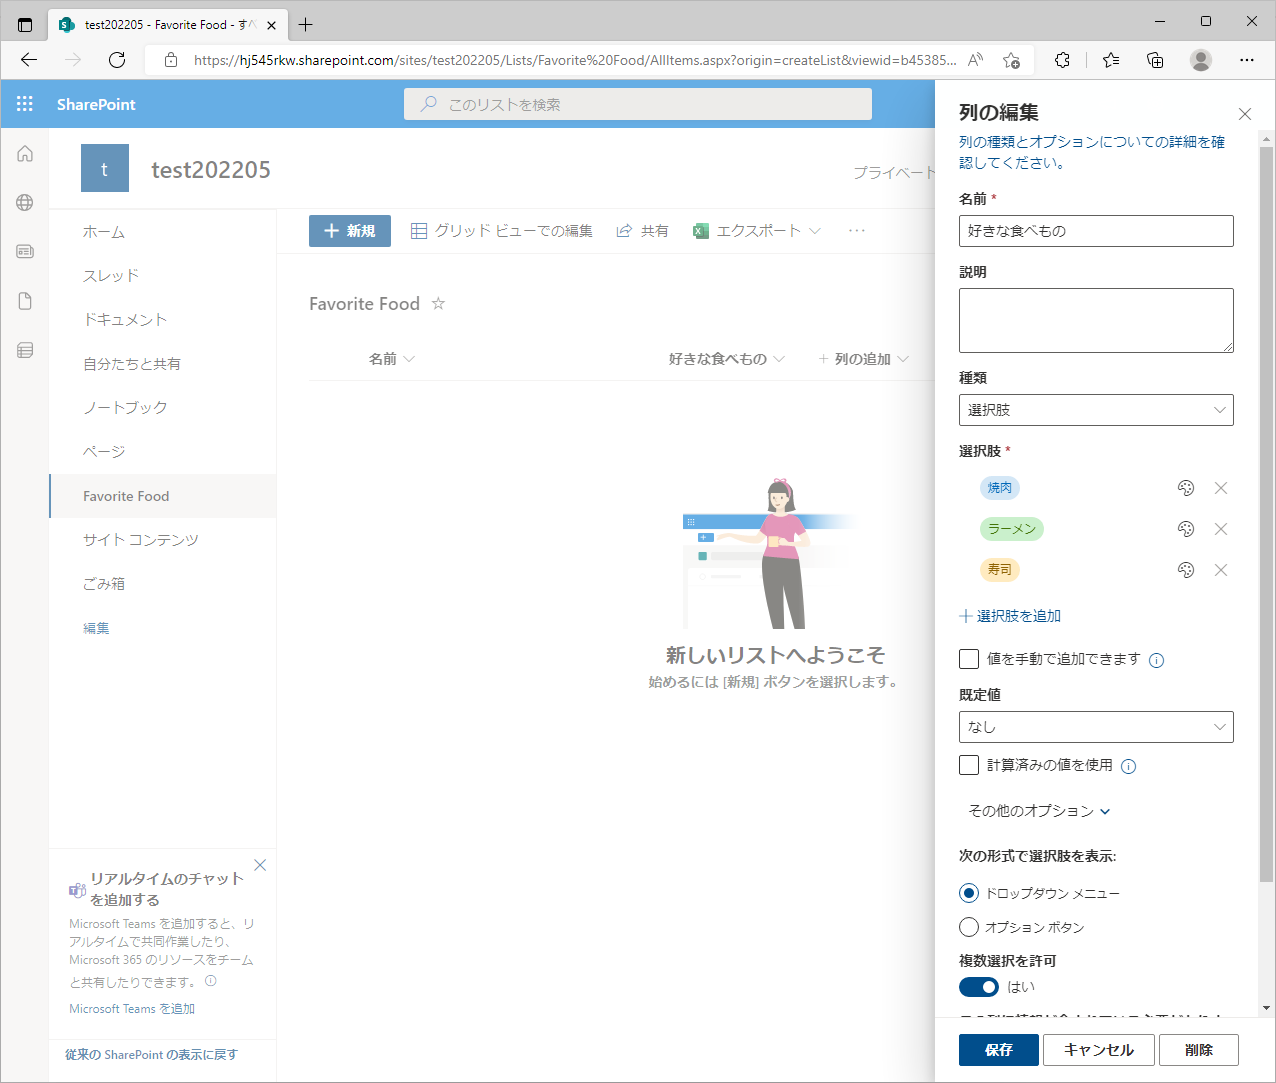Reload the page with refresh icon

pos(117,60)
